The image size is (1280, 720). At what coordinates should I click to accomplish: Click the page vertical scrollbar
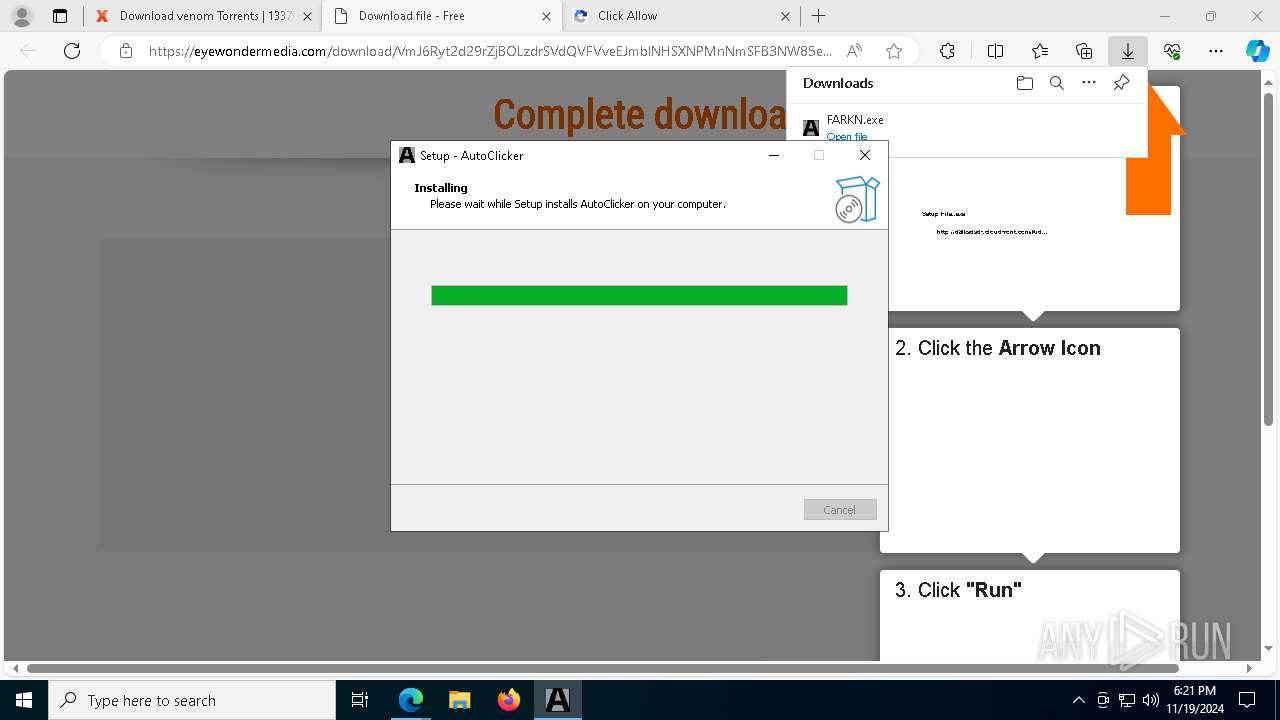[x=1269, y=260]
